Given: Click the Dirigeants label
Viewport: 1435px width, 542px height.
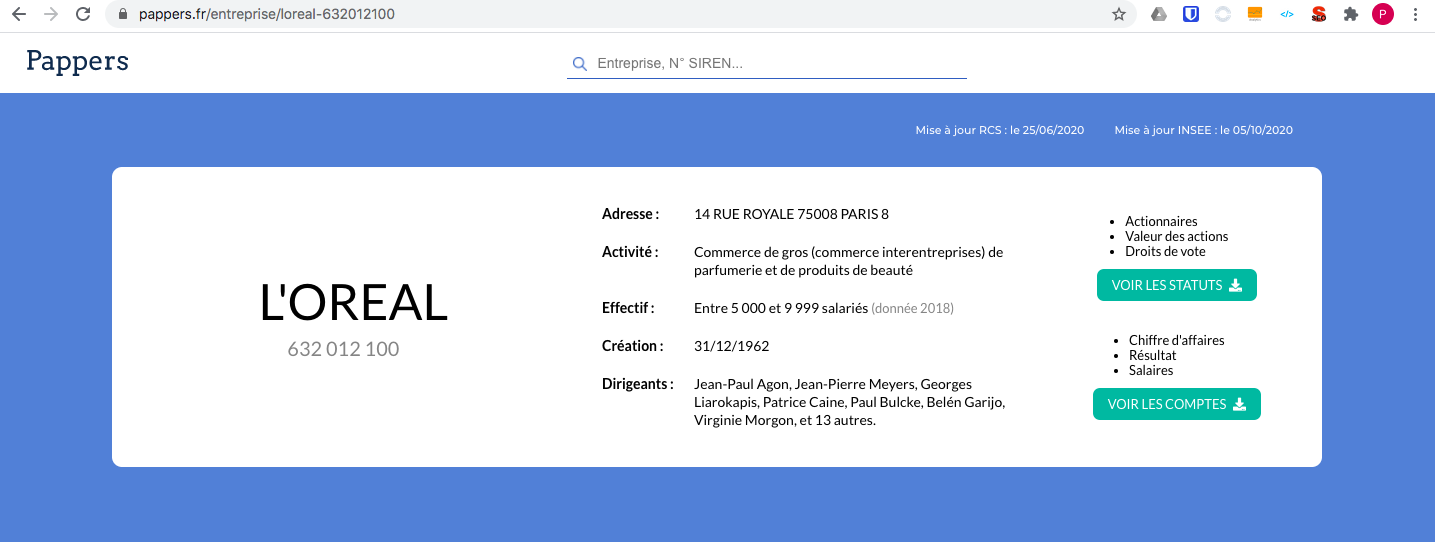Looking at the screenshot, I should pos(637,384).
